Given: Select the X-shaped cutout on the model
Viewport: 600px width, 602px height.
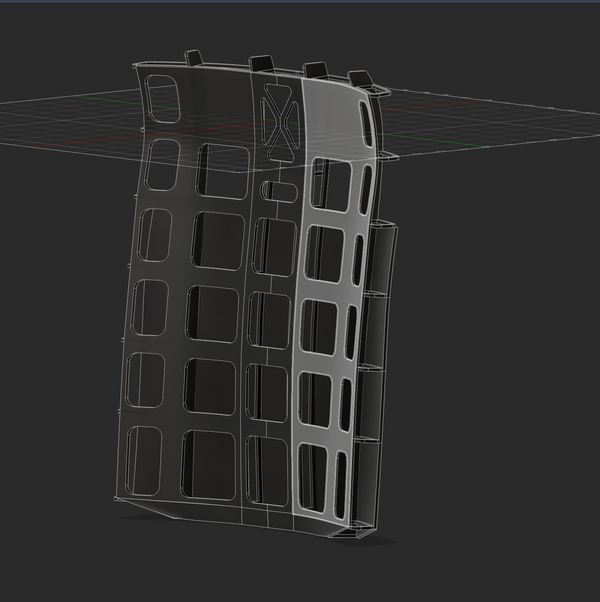Looking at the screenshot, I should pyautogui.click(x=280, y=122).
